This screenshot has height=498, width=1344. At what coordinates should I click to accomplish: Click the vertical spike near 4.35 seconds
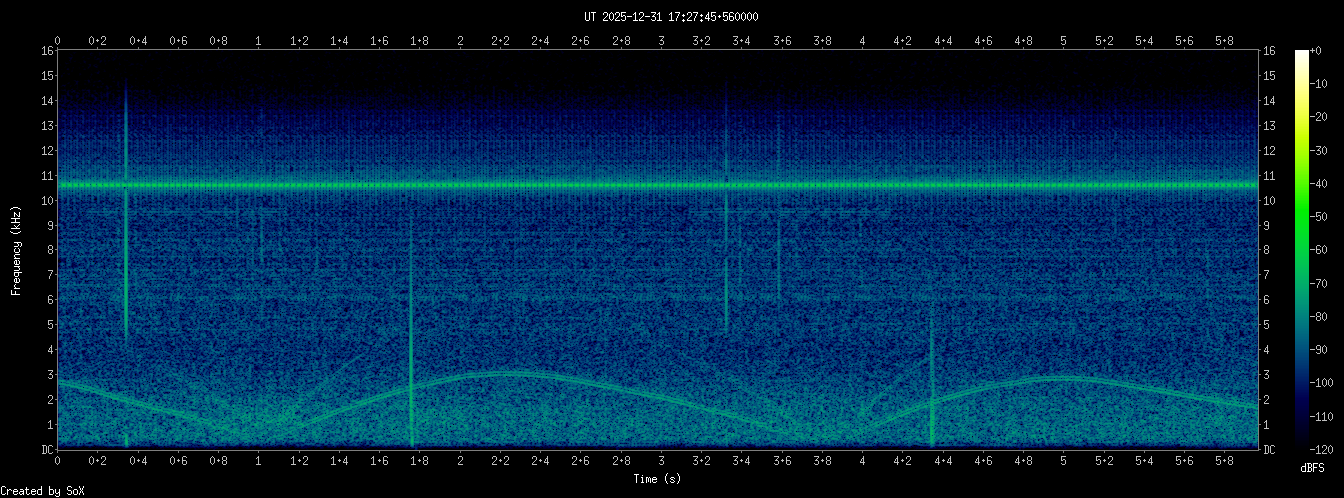point(931,390)
